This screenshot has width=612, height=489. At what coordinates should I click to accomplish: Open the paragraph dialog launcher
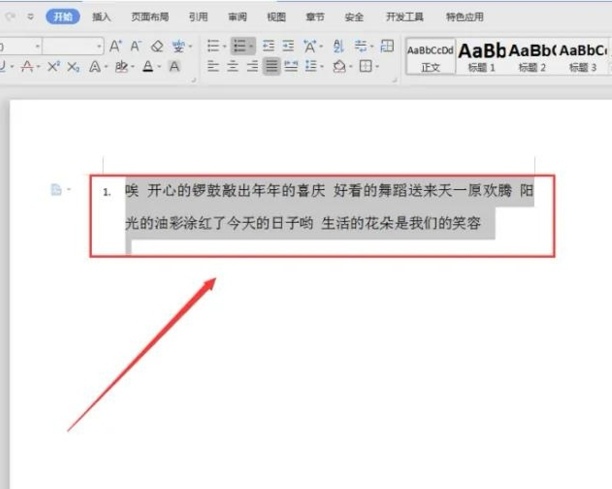click(394, 80)
